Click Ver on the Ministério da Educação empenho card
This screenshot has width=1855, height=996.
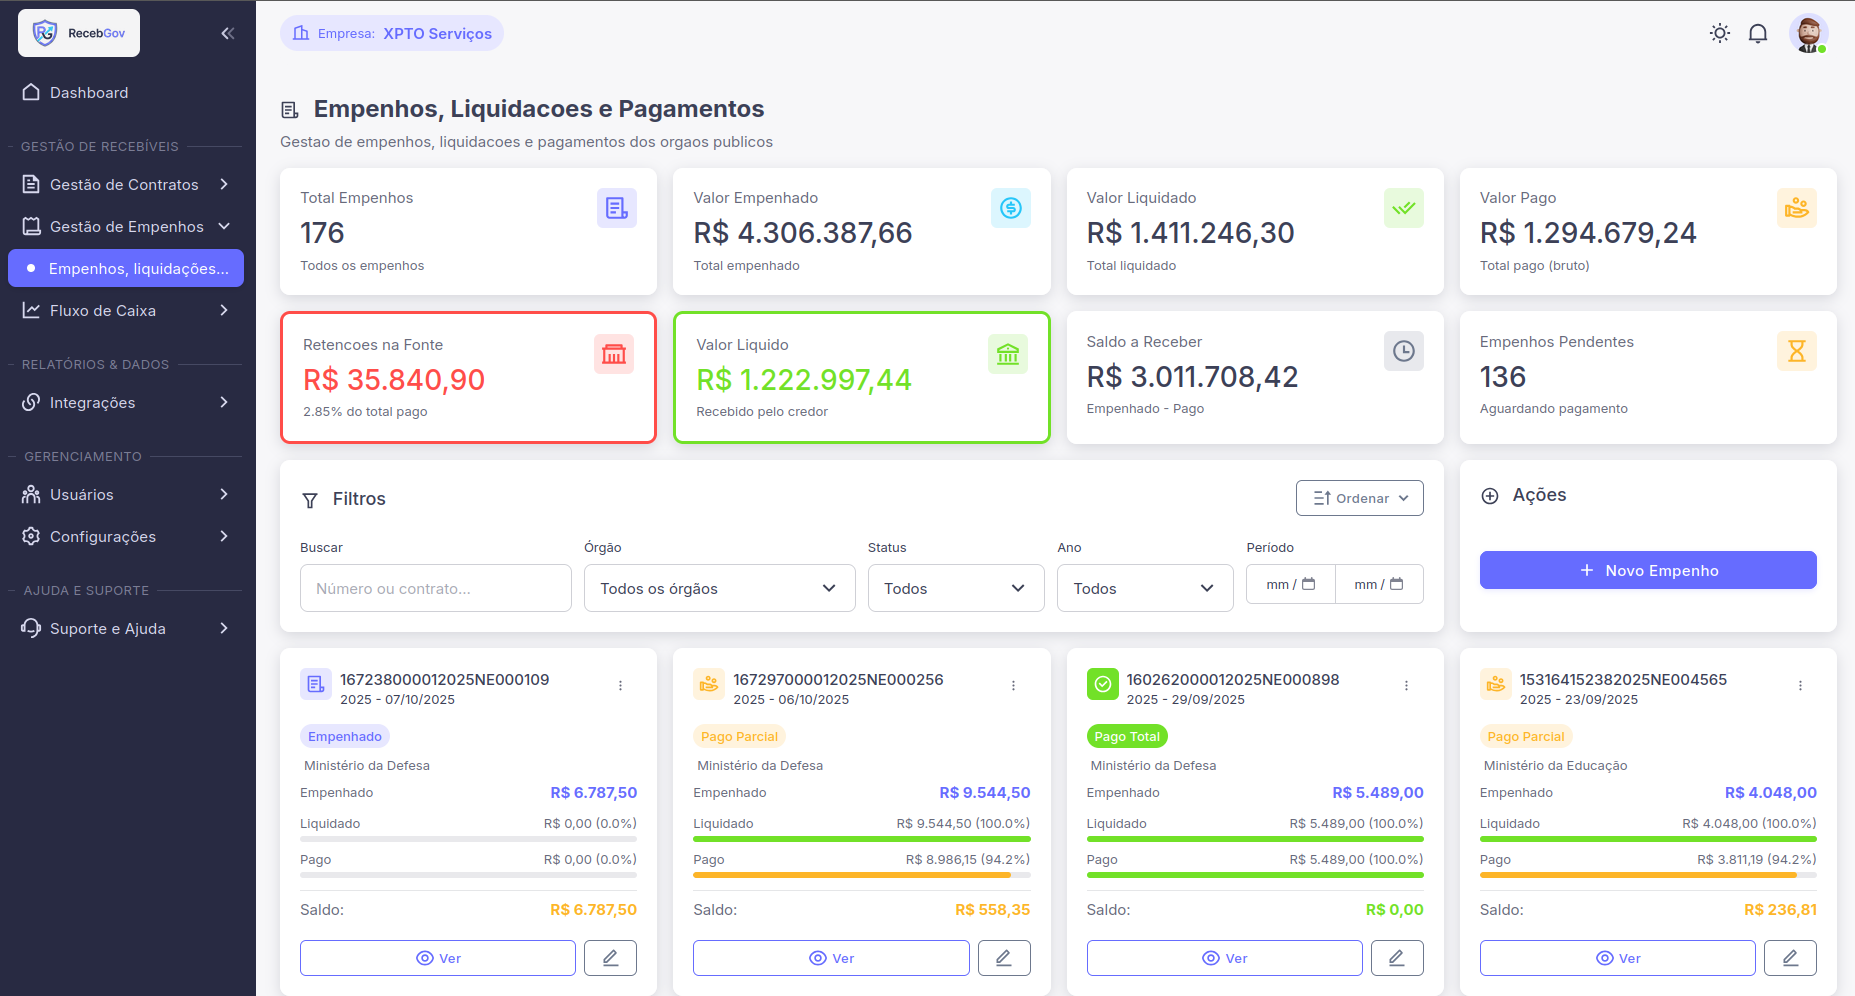[x=1617, y=957]
